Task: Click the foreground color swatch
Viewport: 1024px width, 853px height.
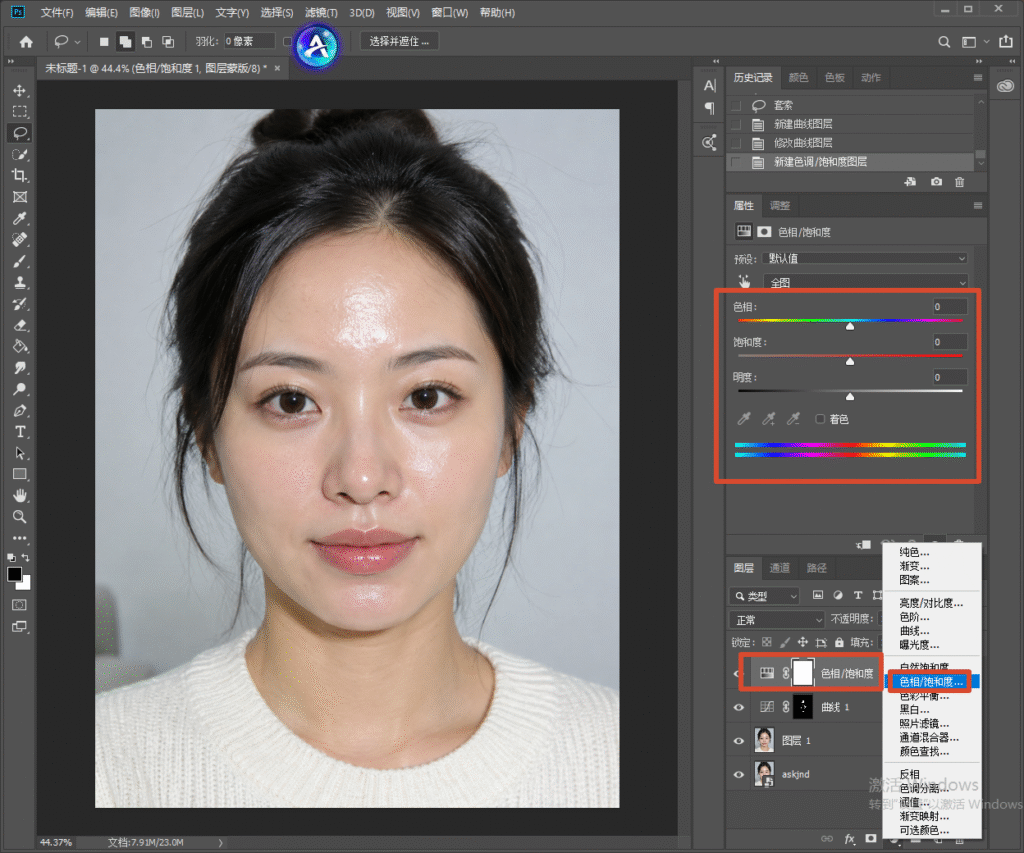Action: coord(14,574)
